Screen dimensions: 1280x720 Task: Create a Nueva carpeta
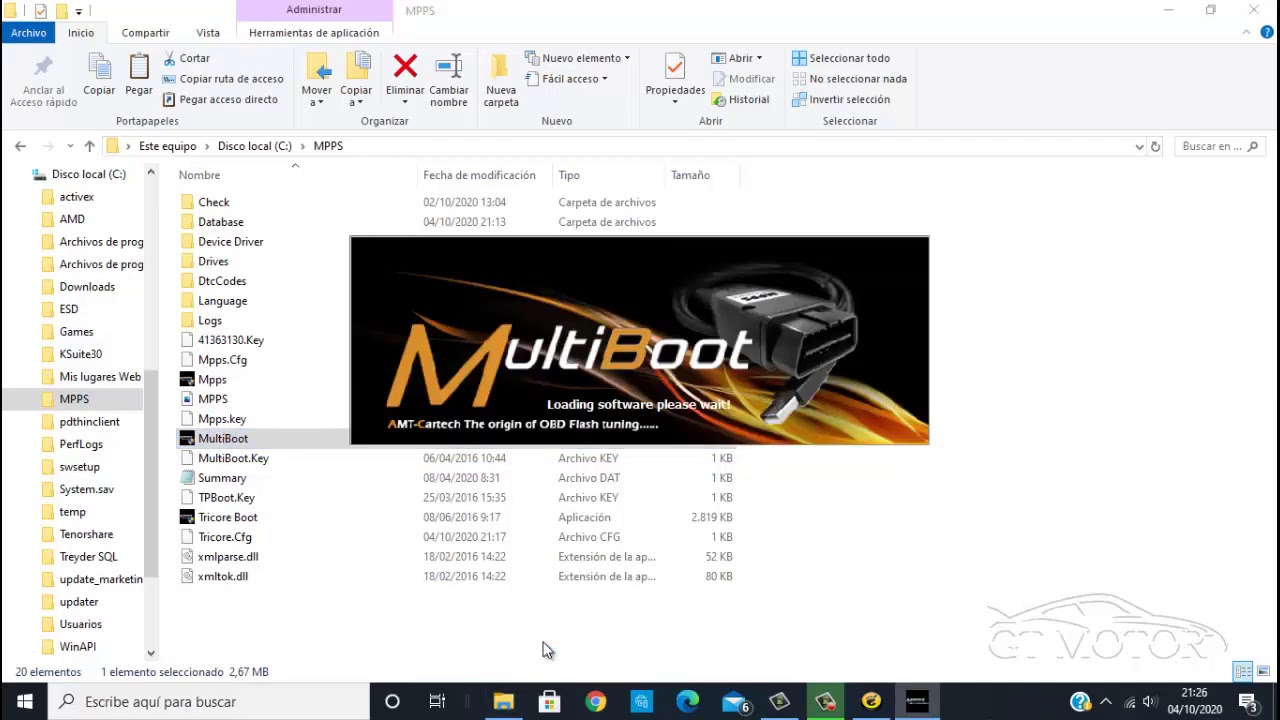[501, 80]
